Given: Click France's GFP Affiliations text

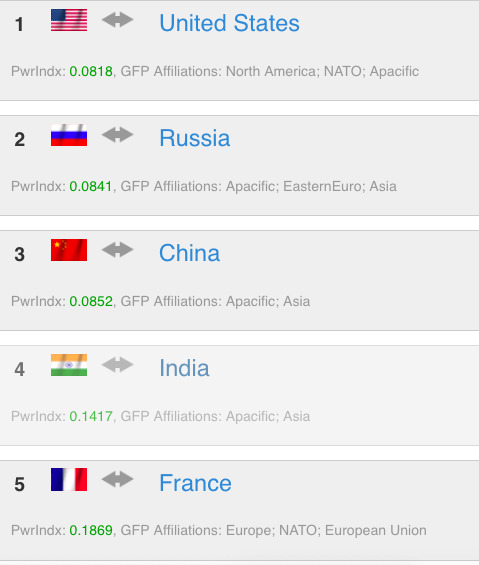Looking at the screenshot, I should pyautogui.click(x=274, y=530).
